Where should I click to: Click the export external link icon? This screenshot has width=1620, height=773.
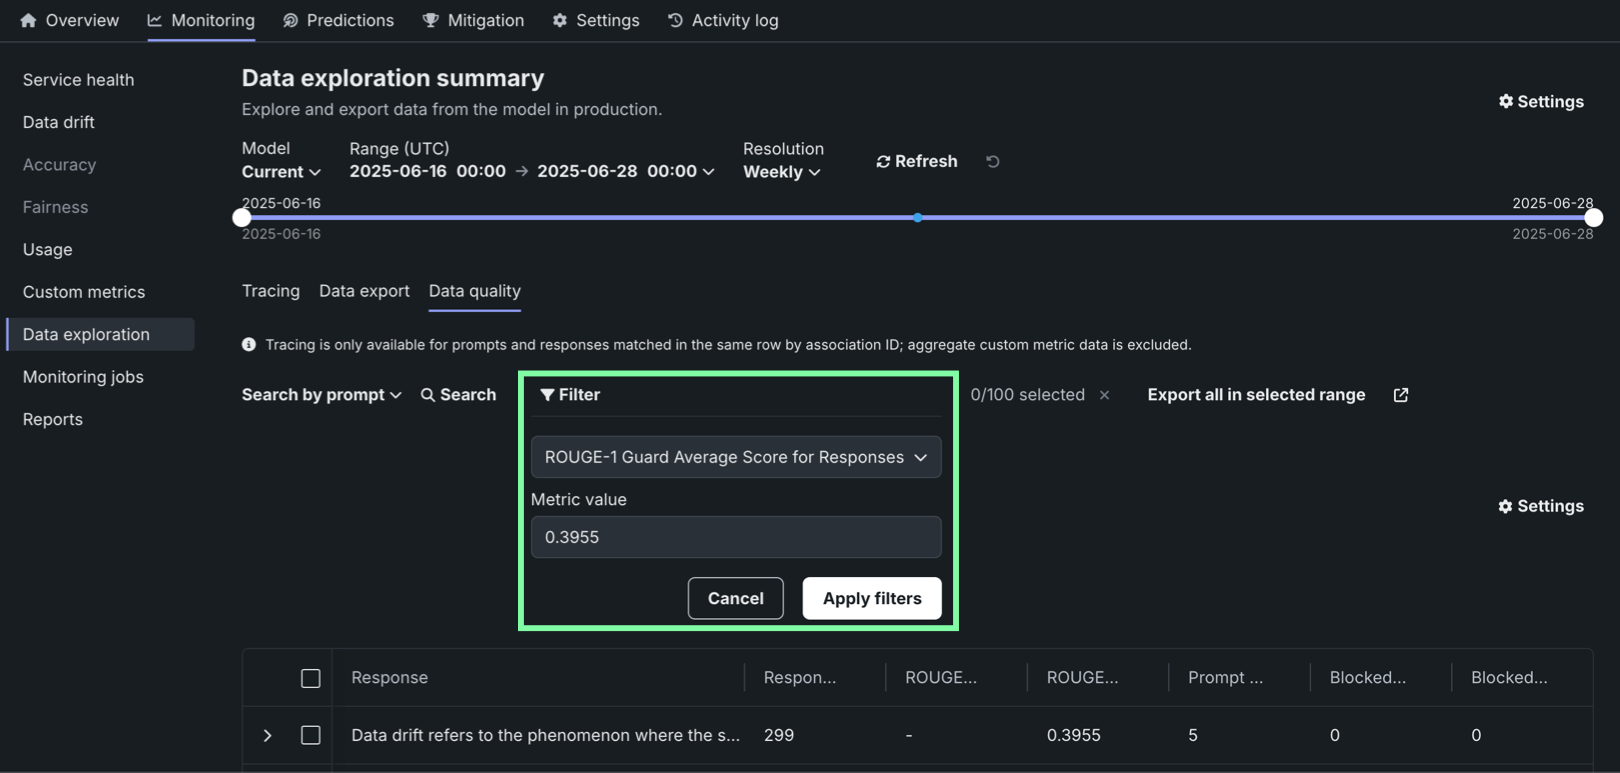[x=1400, y=395]
